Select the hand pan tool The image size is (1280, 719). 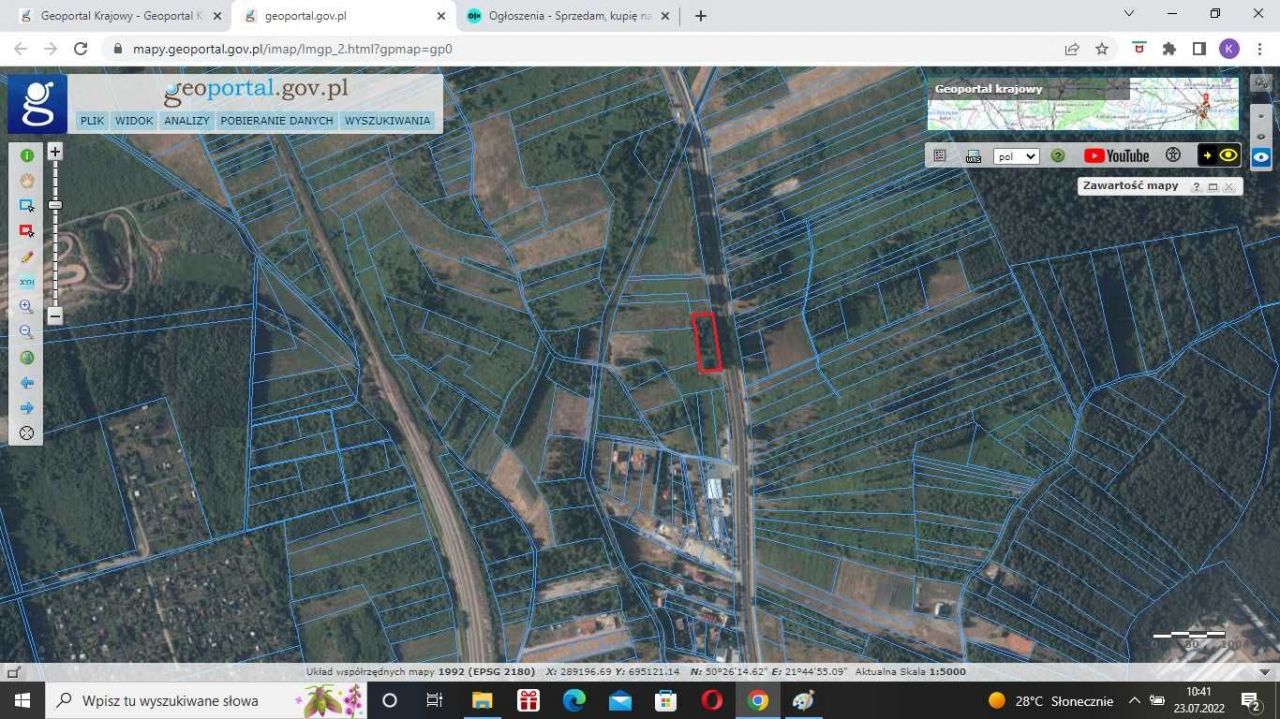[27, 181]
